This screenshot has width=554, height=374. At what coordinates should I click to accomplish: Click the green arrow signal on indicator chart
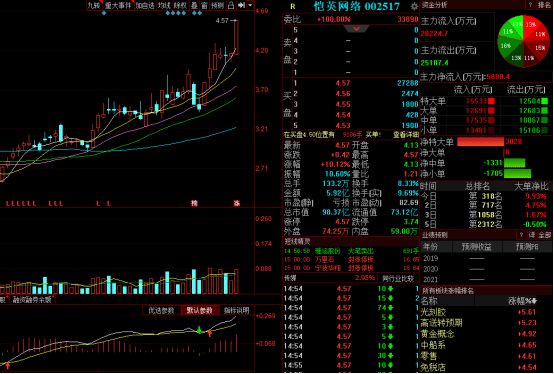pyautogui.click(x=199, y=330)
